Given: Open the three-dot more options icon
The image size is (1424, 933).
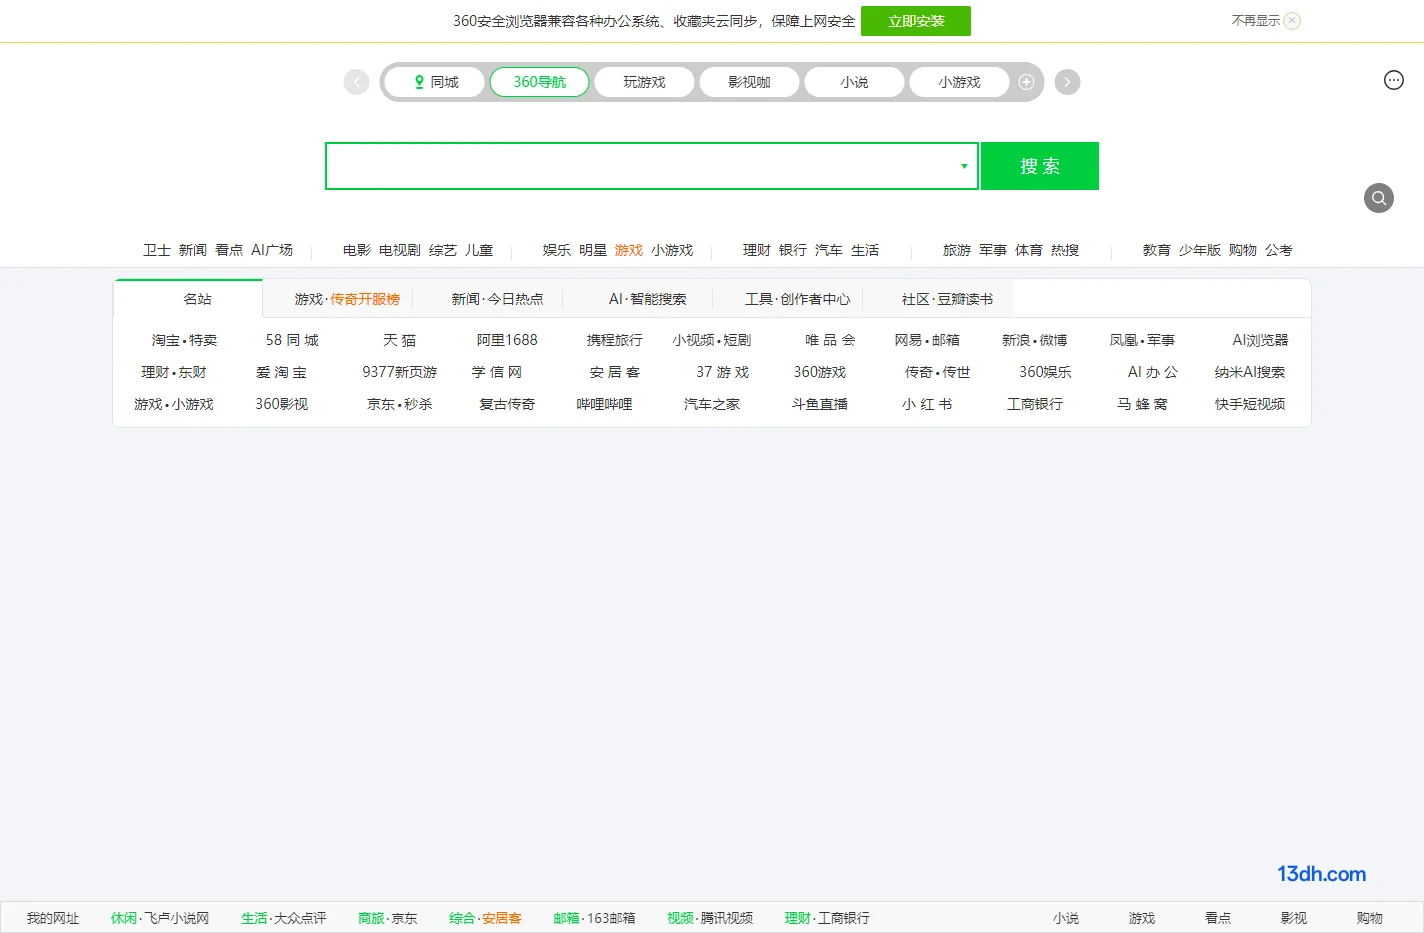Looking at the screenshot, I should click(1394, 80).
